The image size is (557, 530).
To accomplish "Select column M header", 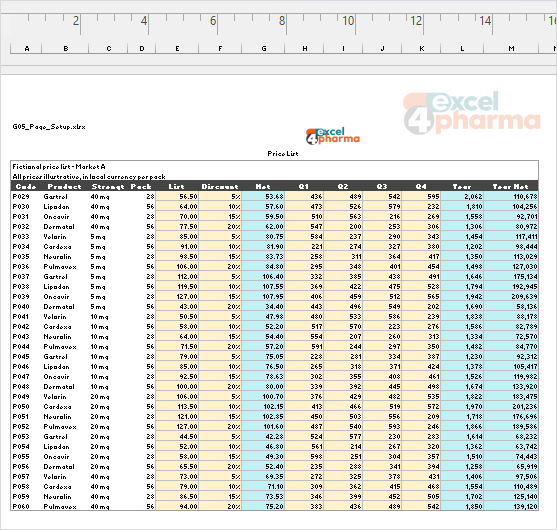I will 511,48.
